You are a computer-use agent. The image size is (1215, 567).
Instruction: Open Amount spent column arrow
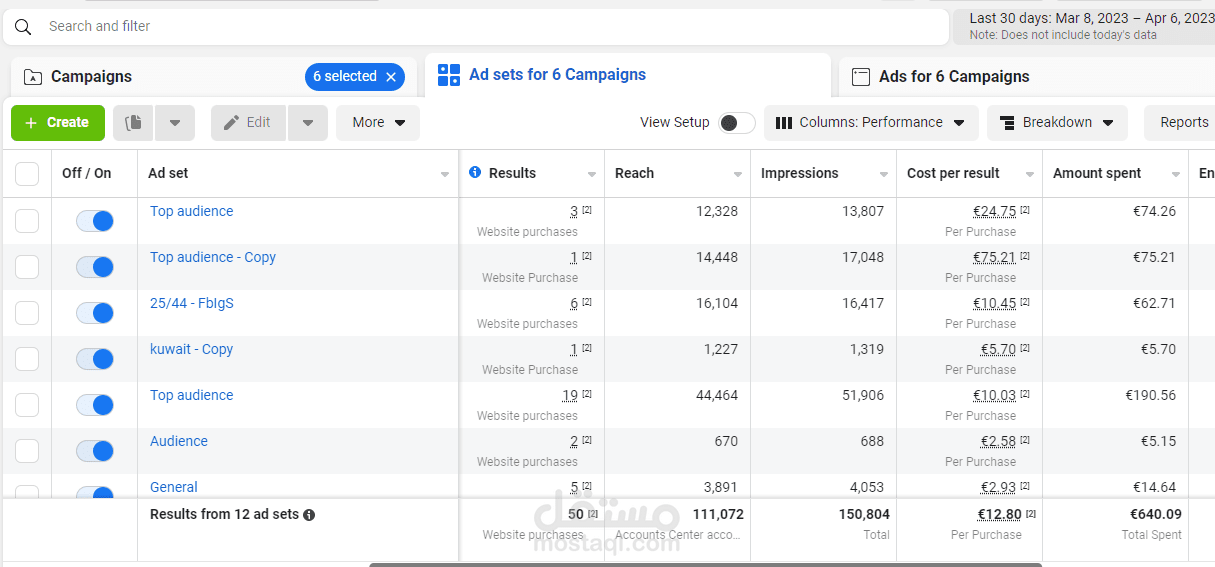(1175, 175)
